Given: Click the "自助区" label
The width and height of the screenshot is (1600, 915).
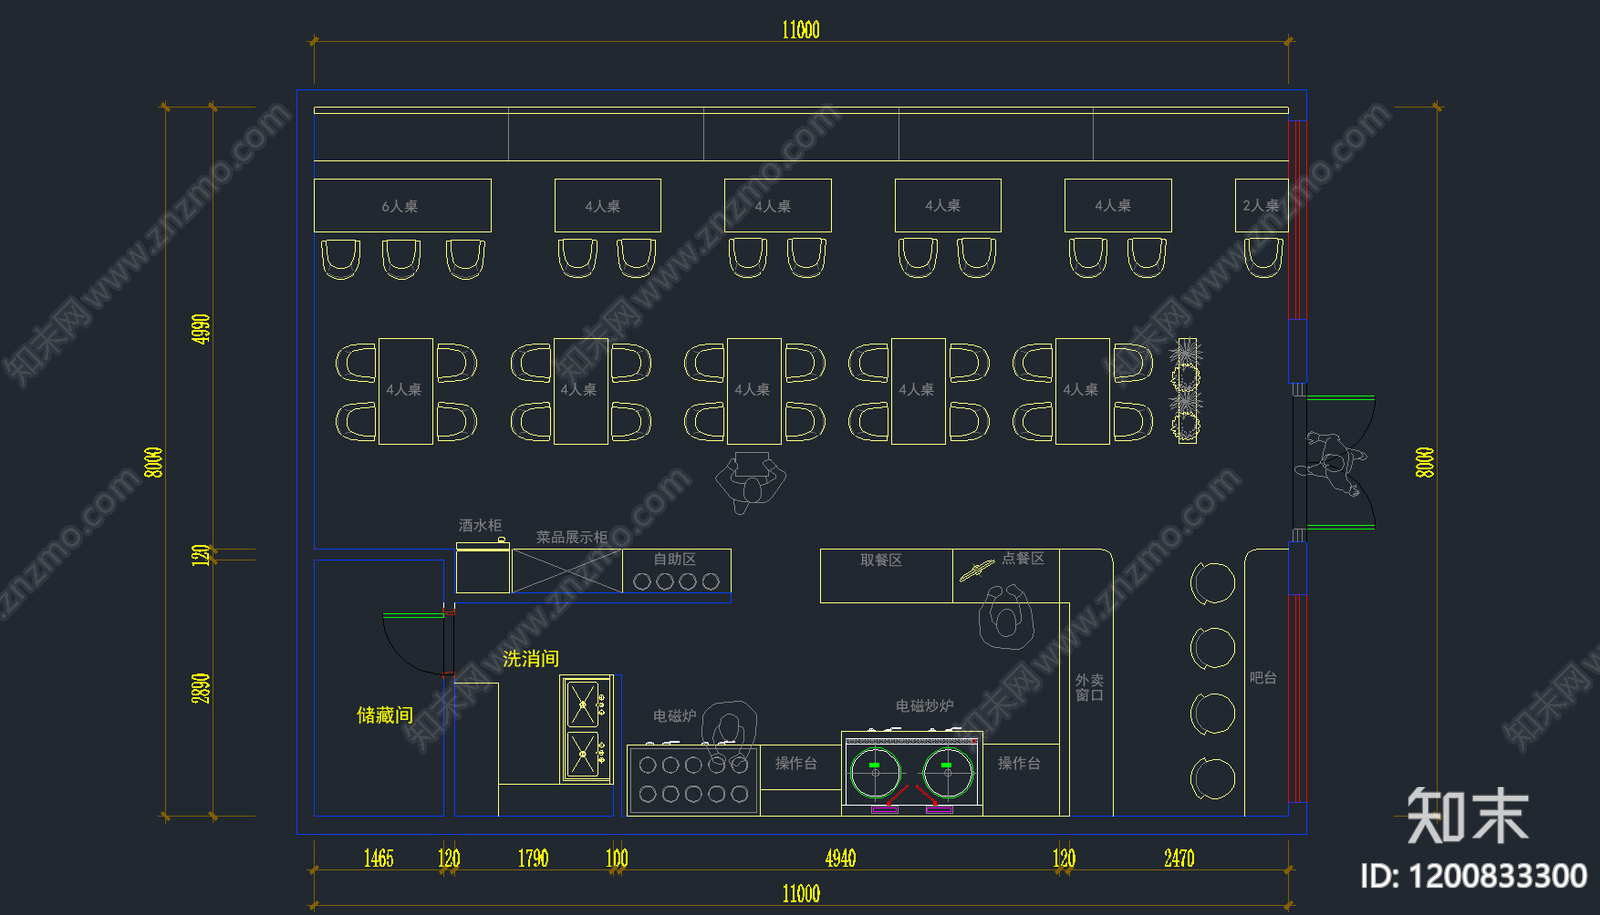Looking at the screenshot, I should (x=674, y=559).
